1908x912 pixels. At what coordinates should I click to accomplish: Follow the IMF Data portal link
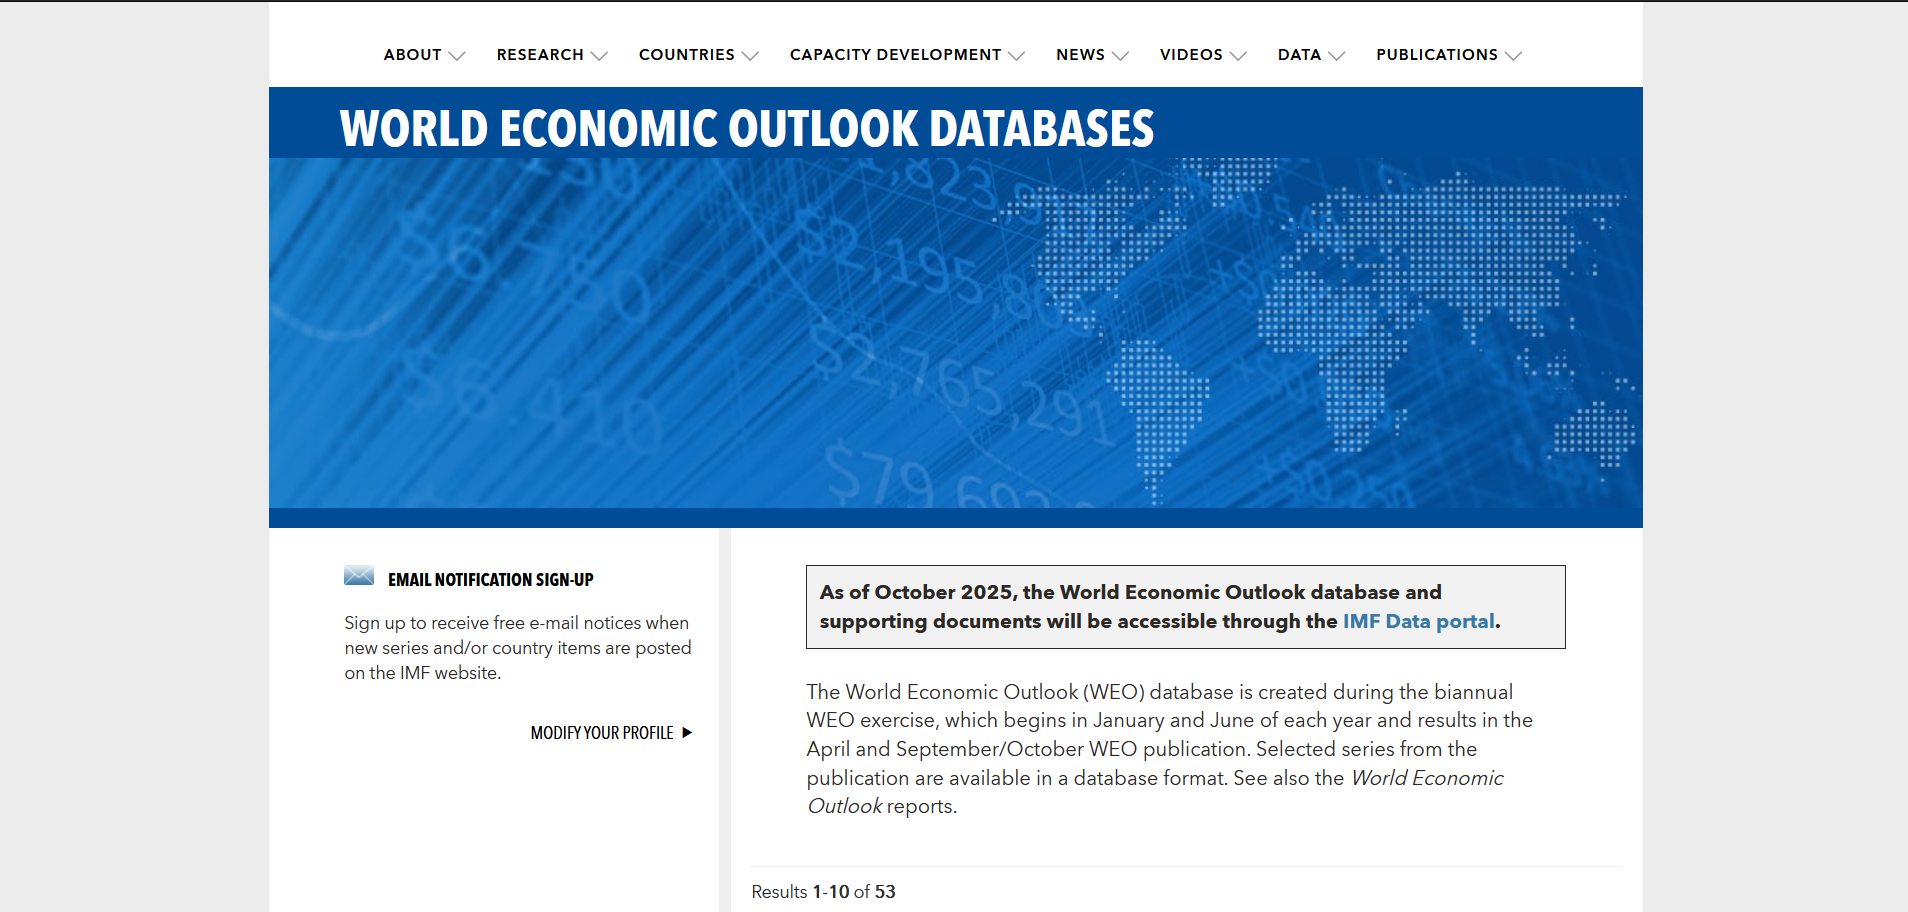pos(1418,621)
